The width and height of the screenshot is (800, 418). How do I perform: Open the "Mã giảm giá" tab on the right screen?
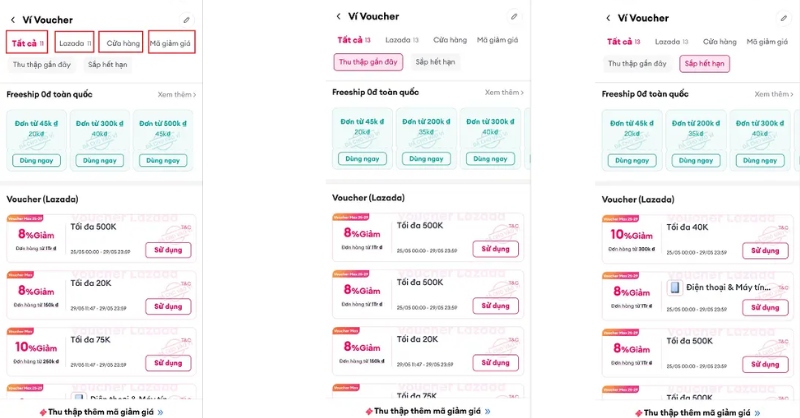(x=766, y=42)
